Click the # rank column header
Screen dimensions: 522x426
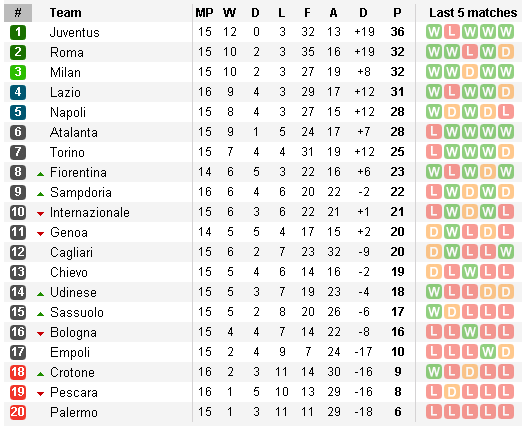pos(18,13)
